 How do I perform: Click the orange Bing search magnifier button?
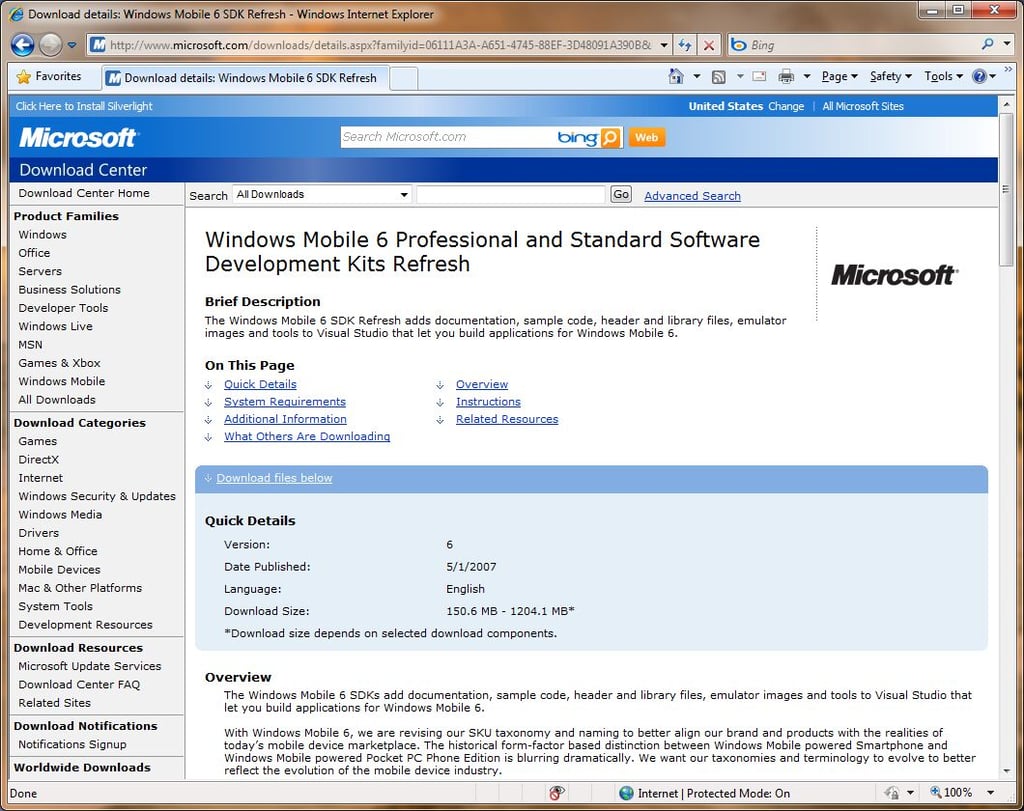tap(611, 137)
